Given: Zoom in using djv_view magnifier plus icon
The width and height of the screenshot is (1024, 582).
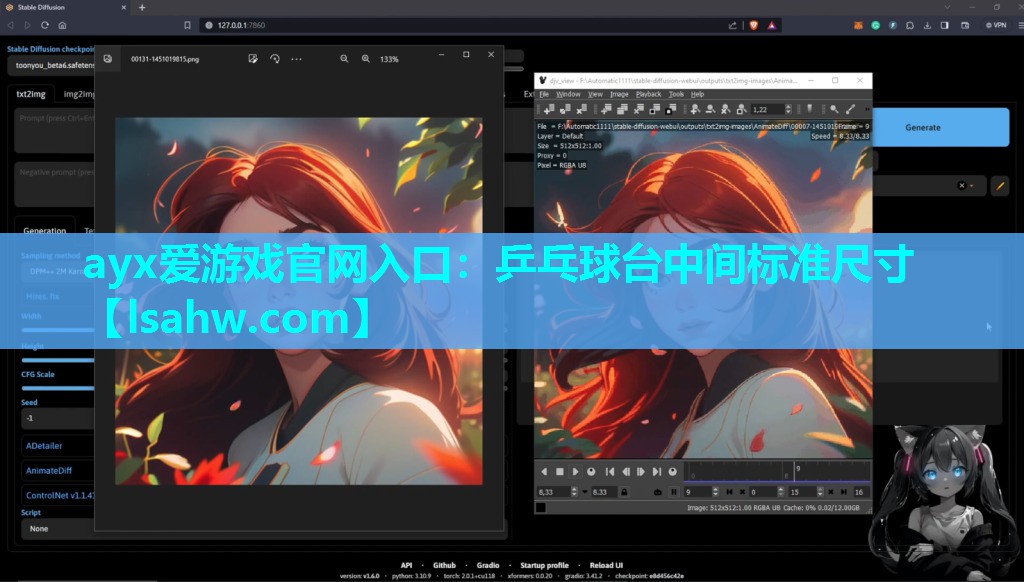Looking at the screenshot, I should point(696,109).
